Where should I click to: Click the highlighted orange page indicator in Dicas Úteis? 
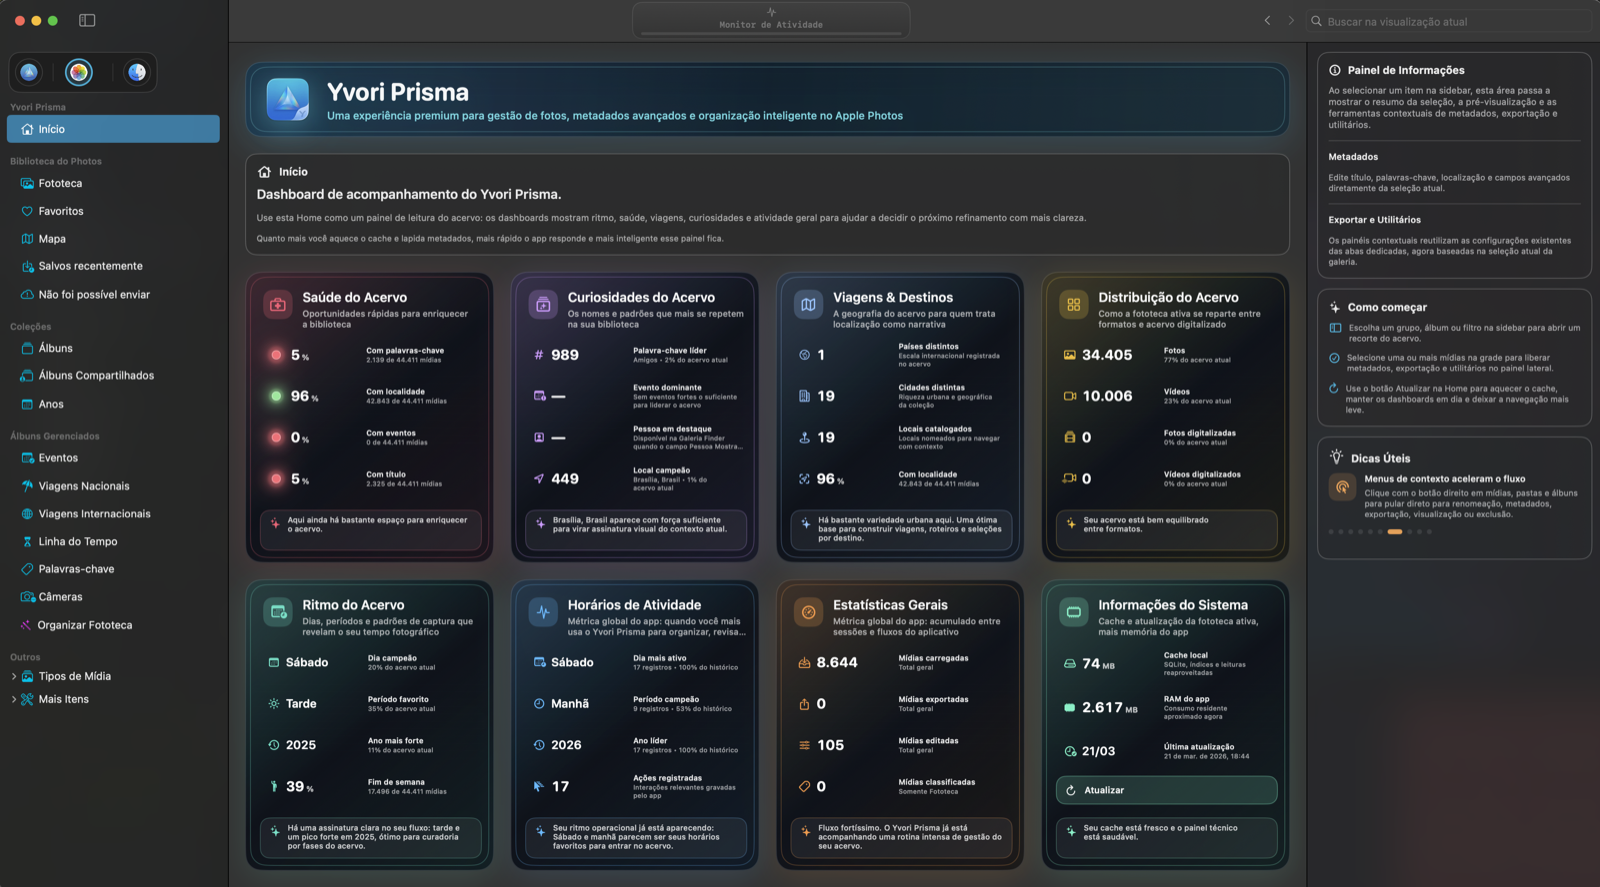pyautogui.click(x=1395, y=532)
